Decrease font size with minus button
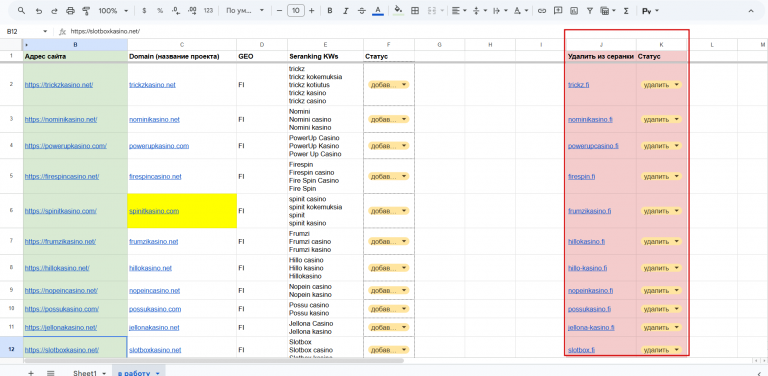Image resolution: width=768 pixels, height=376 pixels. 279,11
